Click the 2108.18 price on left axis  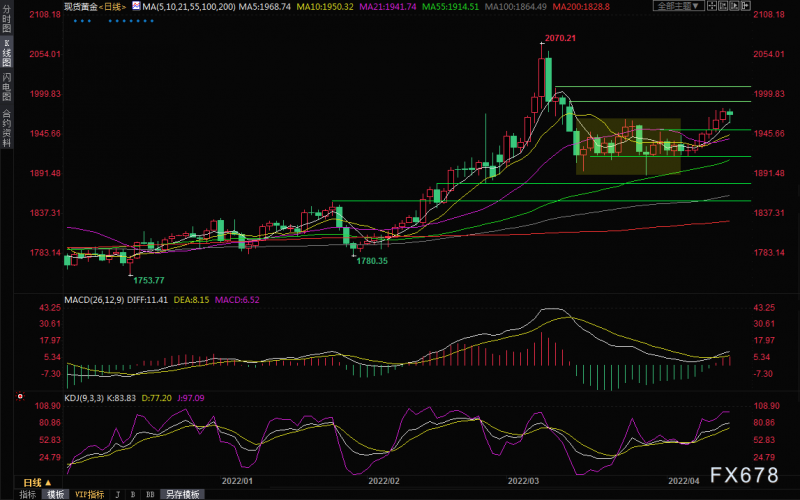point(45,14)
